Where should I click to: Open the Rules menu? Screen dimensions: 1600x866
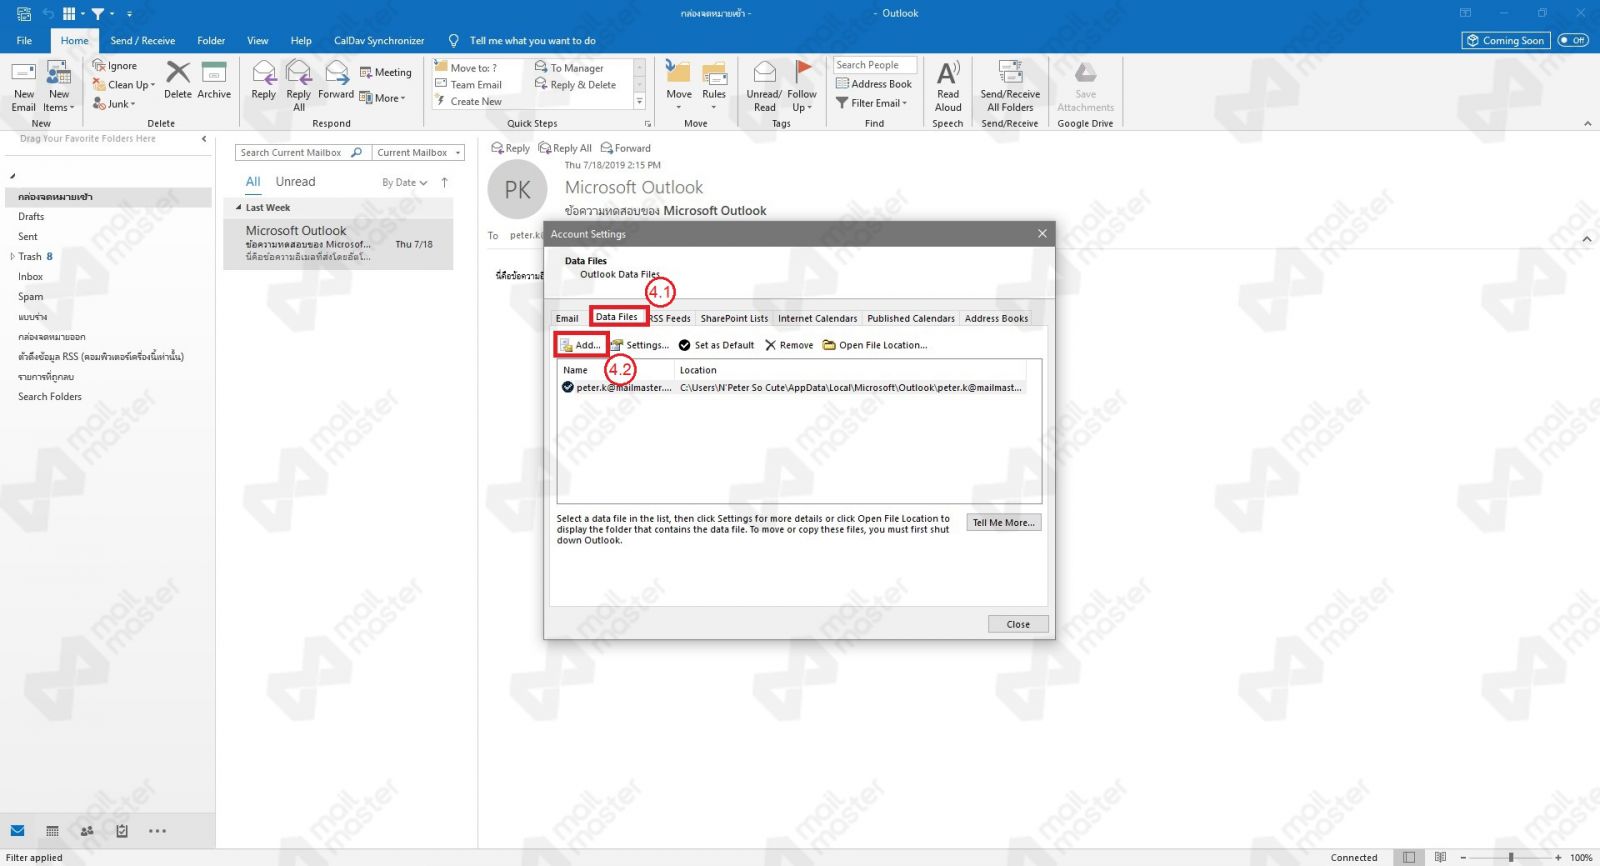(x=714, y=86)
